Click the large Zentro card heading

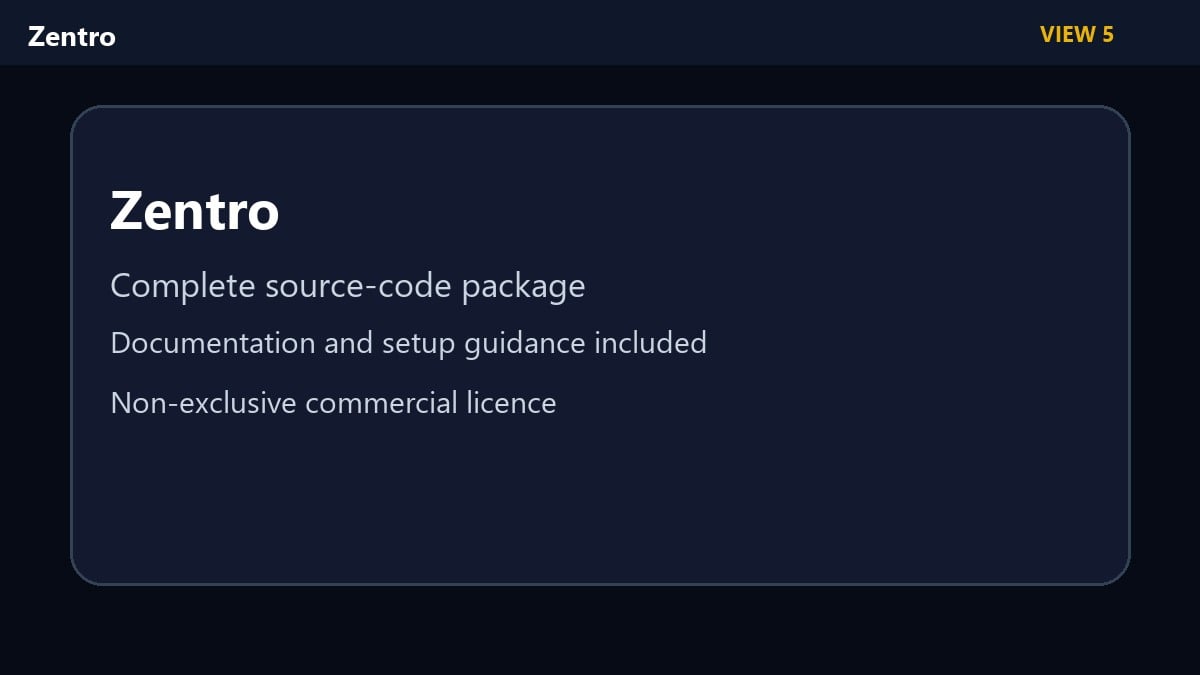pos(195,211)
